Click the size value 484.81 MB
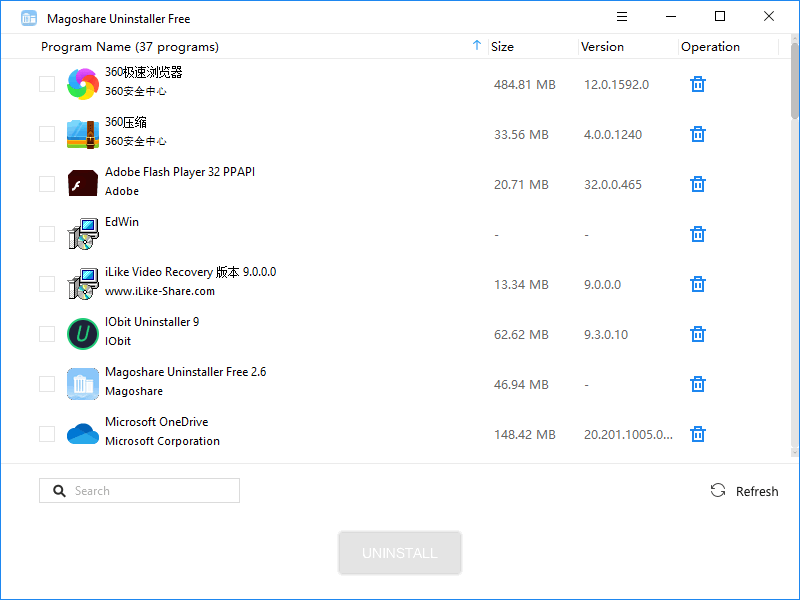 pyautogui.click(x=524, y=85)
